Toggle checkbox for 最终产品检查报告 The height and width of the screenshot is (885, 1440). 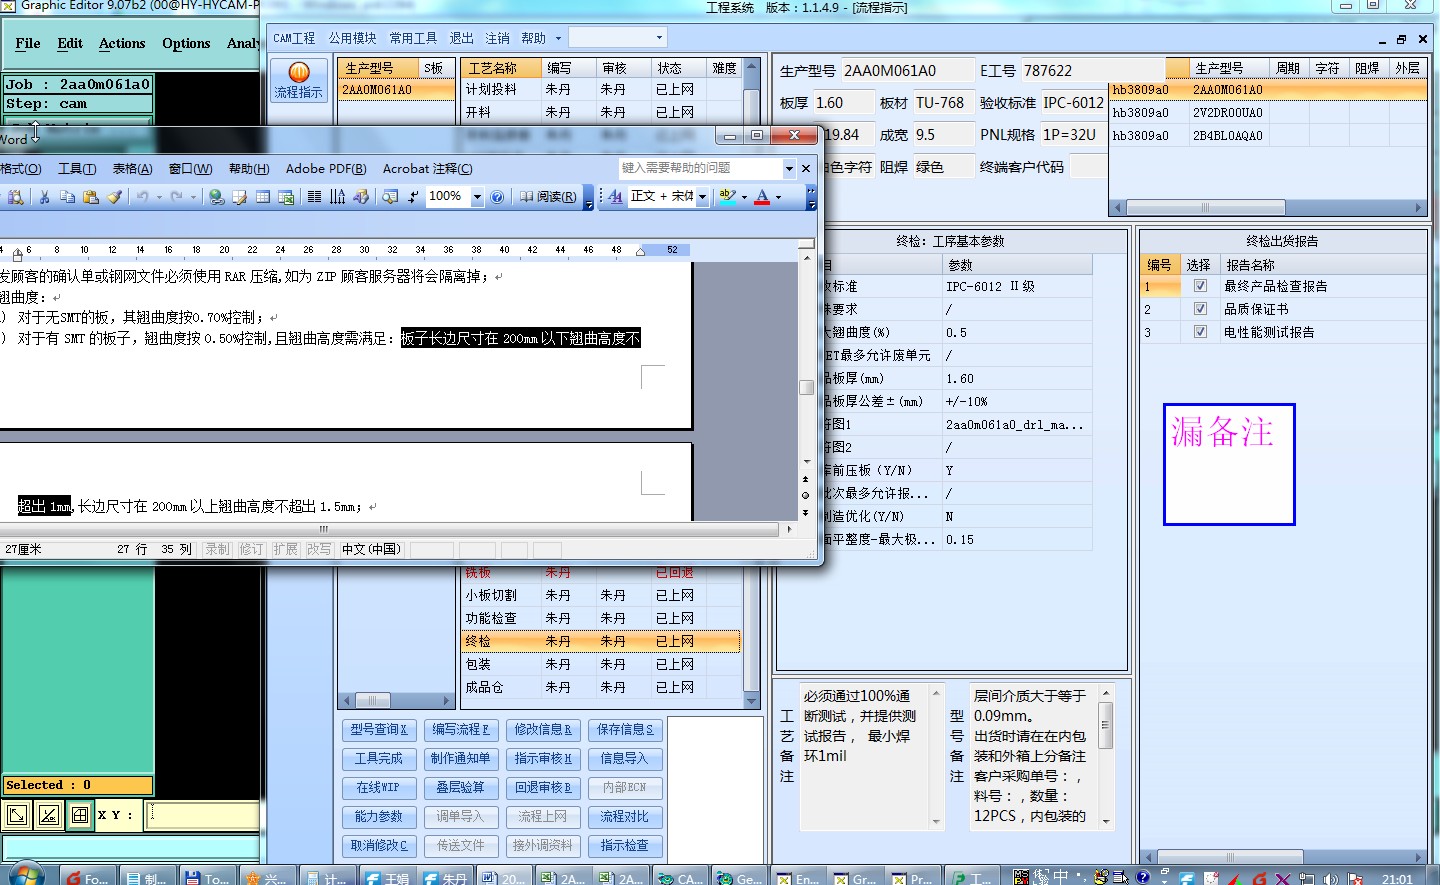point(1200,286)
